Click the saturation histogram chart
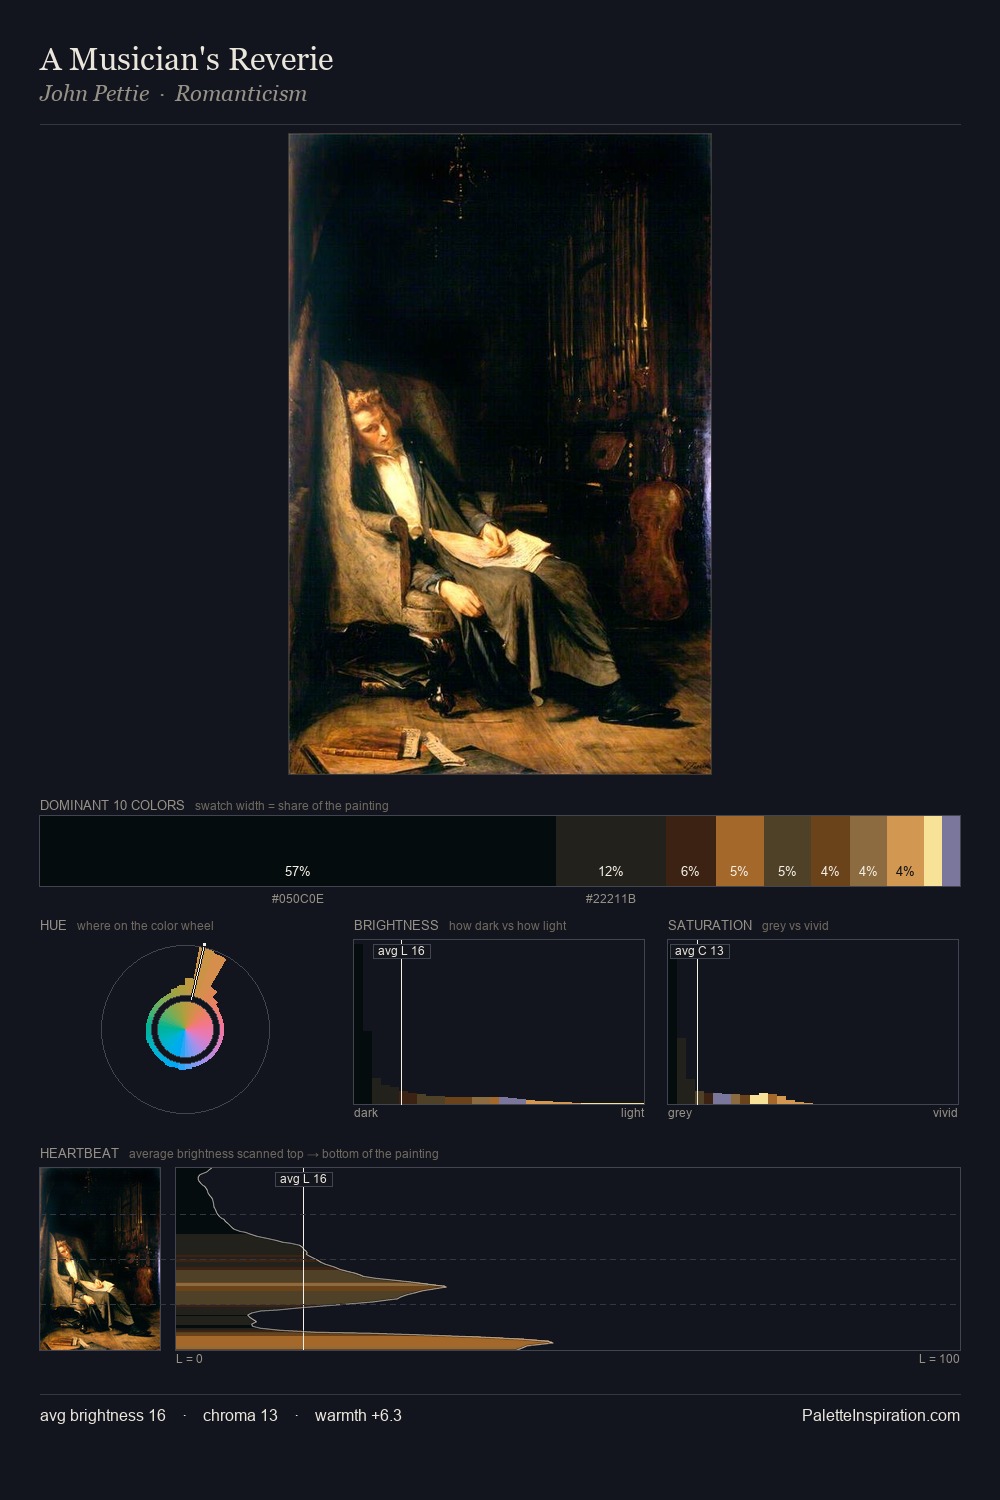The height and width of the screenshot is (1500, 1000). (x=813, y=1022)
